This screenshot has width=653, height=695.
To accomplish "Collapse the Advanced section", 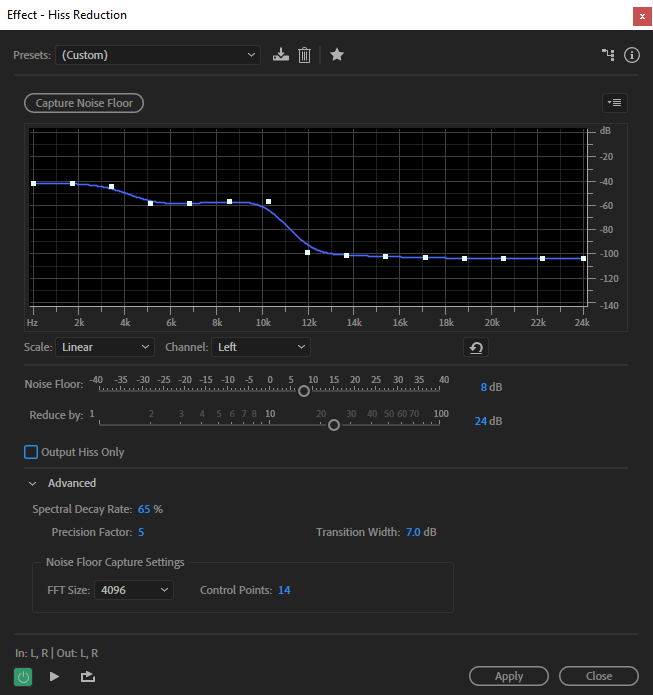I will [x=32, y=484].
